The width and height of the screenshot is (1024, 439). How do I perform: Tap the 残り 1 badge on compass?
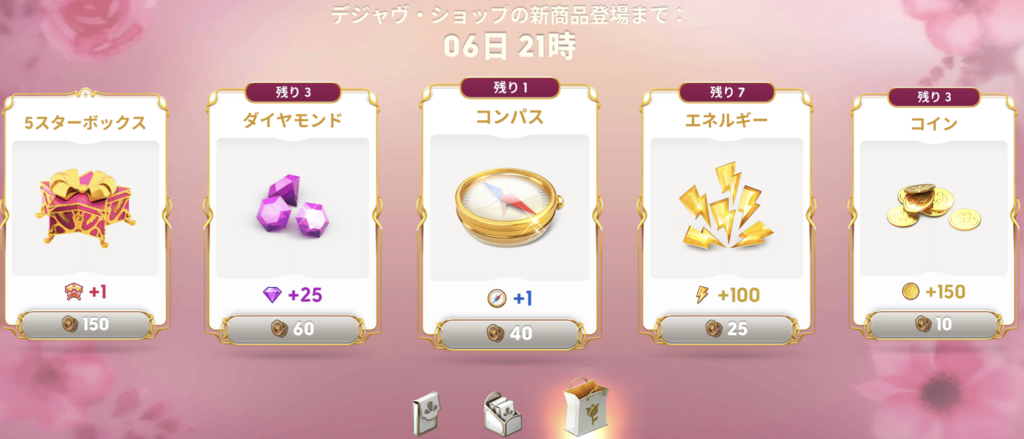coord(509,88)
